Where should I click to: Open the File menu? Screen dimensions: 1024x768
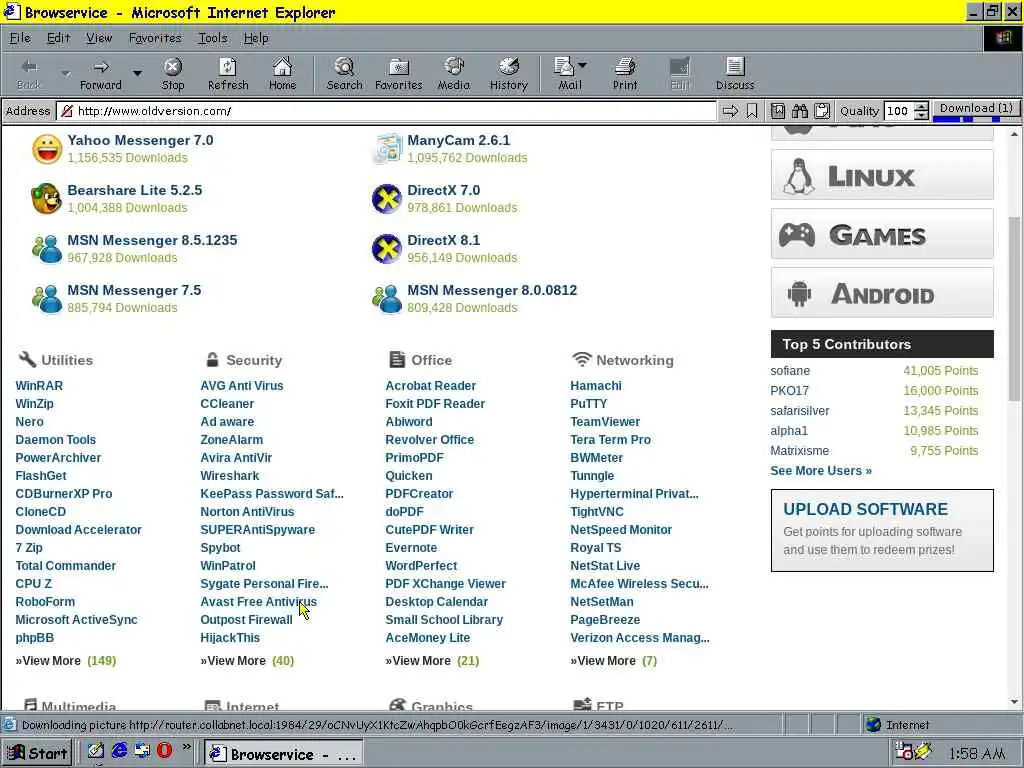tap(20, 39)
